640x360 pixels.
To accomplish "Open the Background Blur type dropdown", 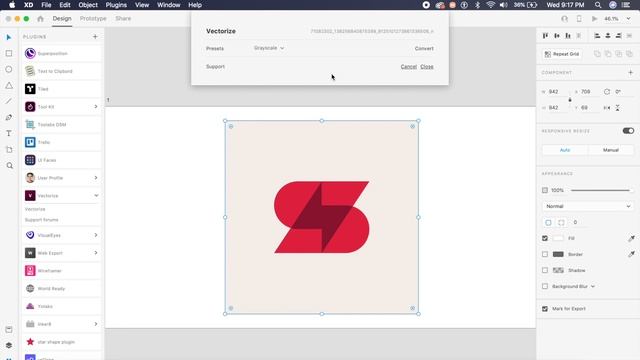I will 593,287.
